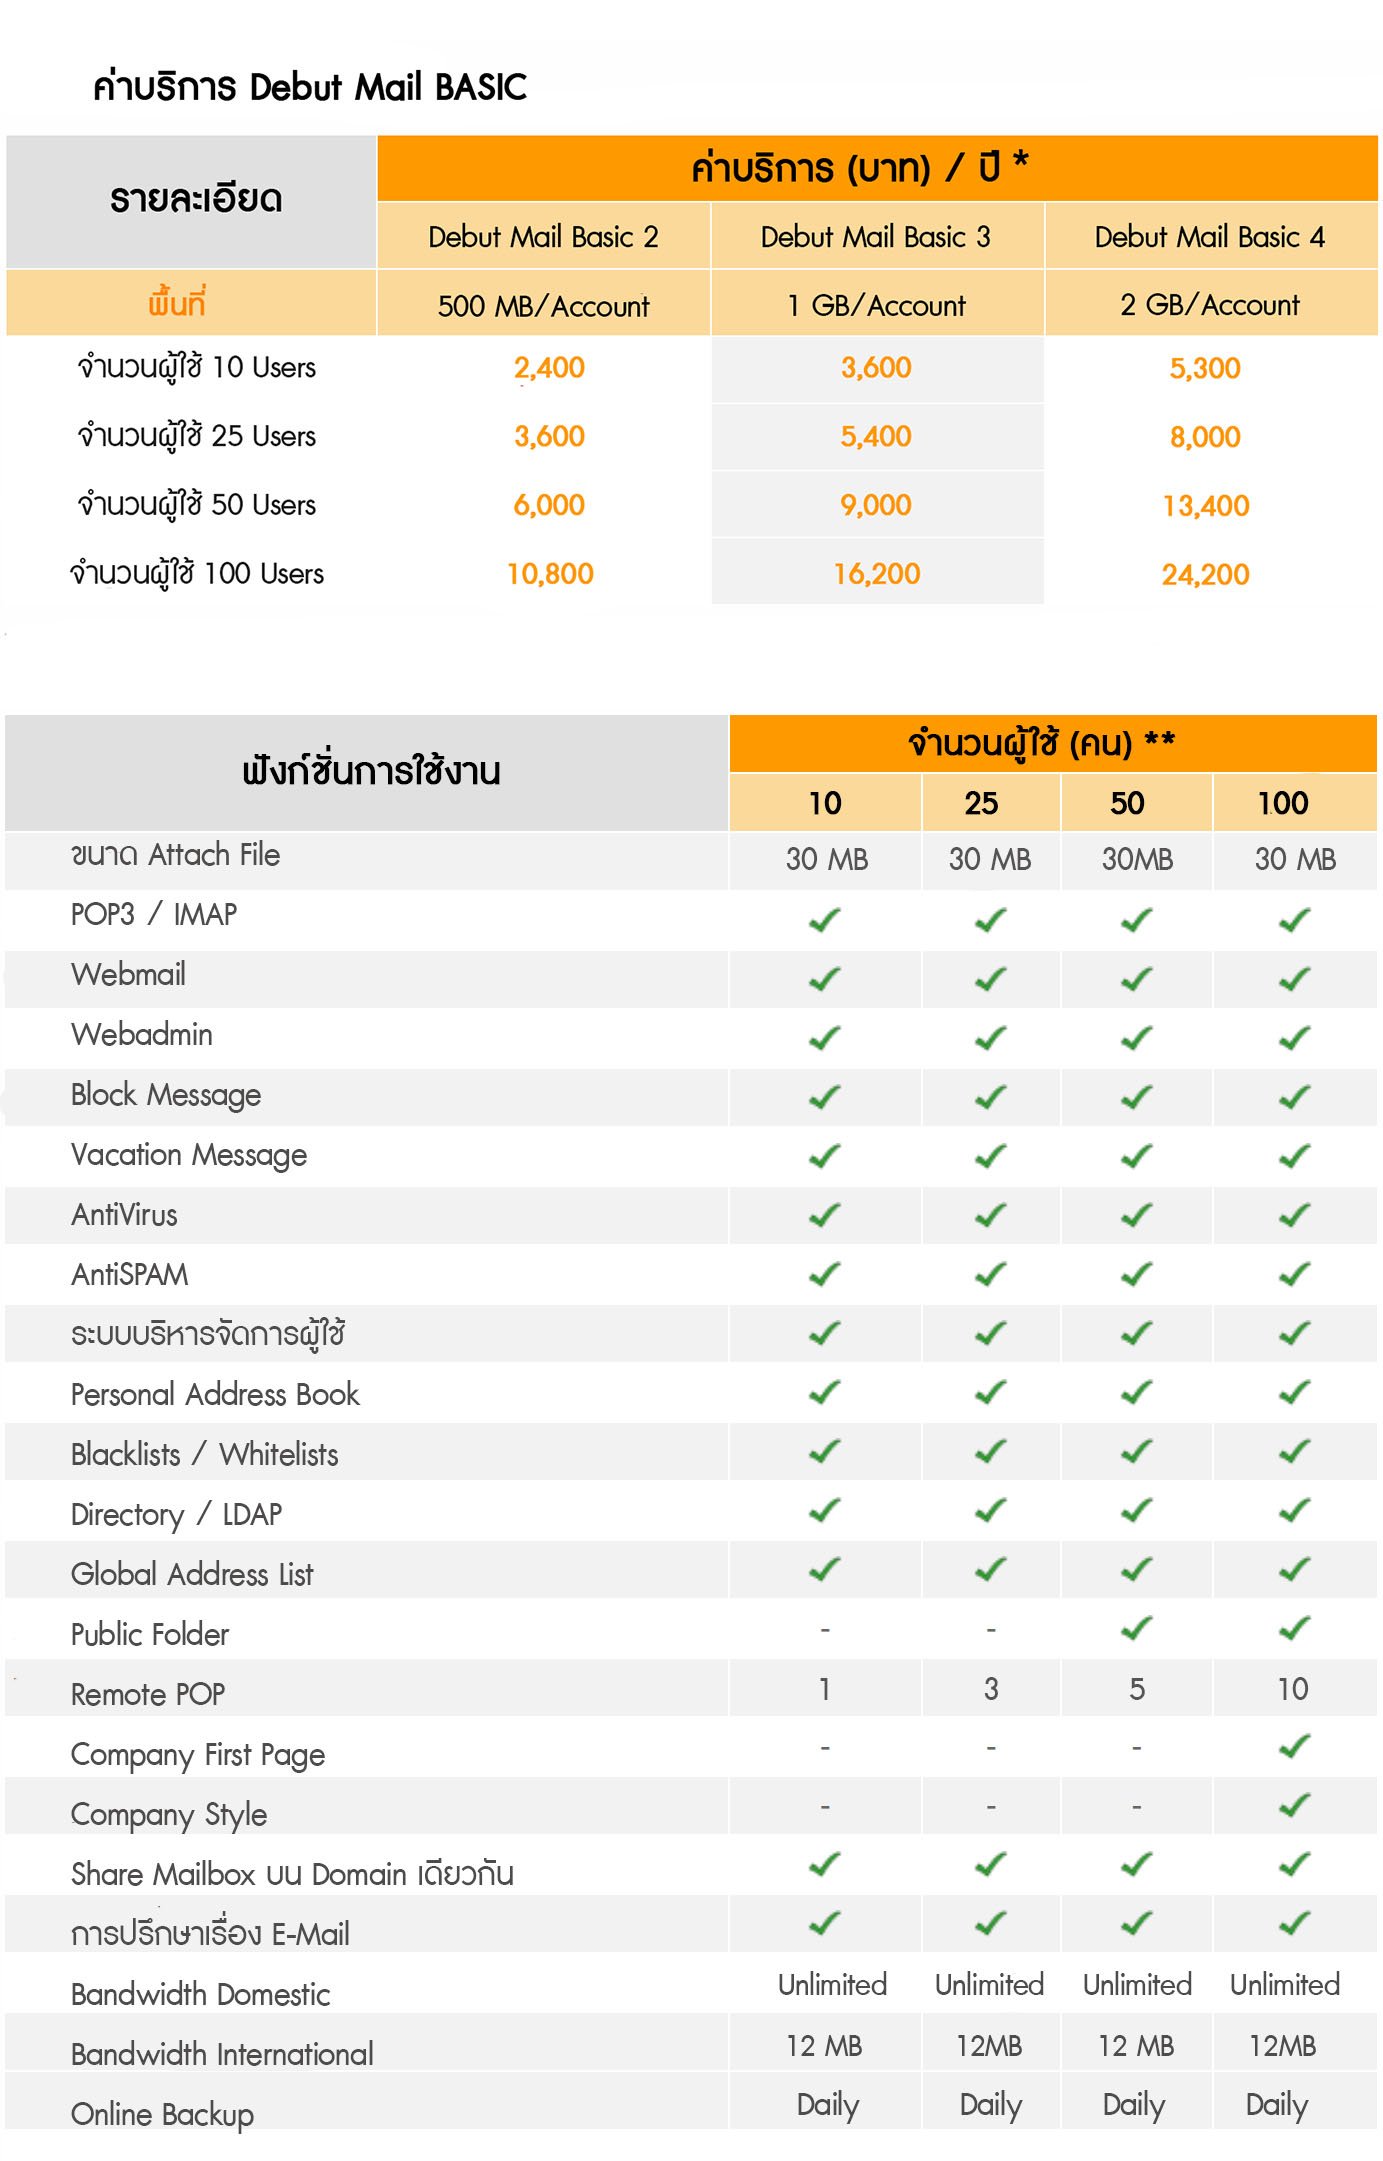The width and height of the screenshot is (1383, 2161).
Task: Click the Public Folder checkmark under 50 users
Action: coord(1136,1629)
